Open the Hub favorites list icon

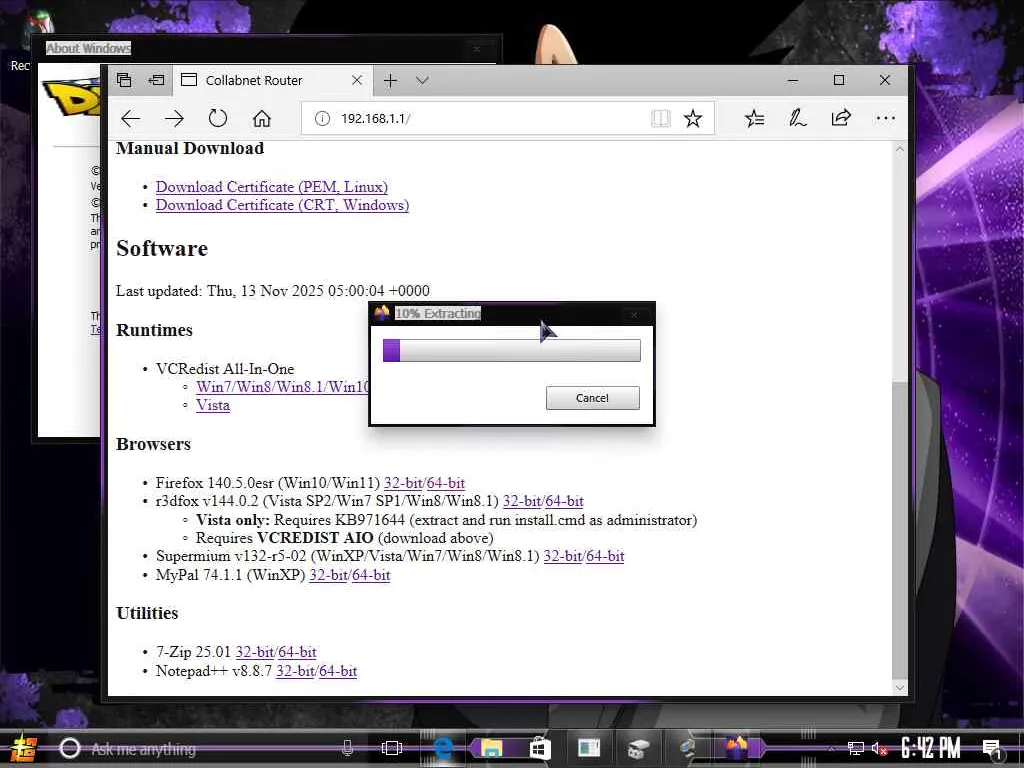754,118
